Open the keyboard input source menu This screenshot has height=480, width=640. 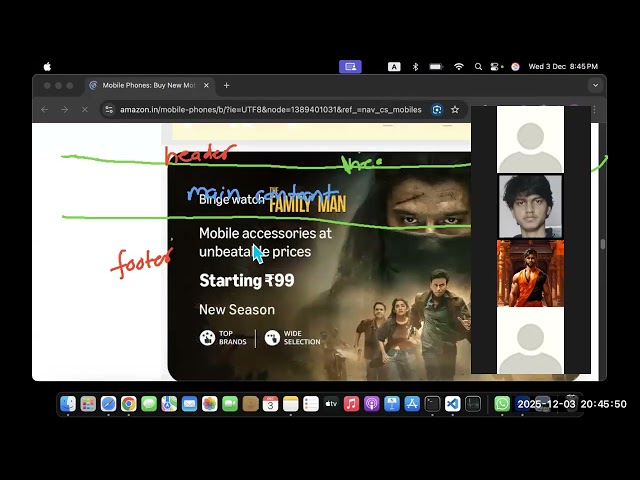coord(394,67)
